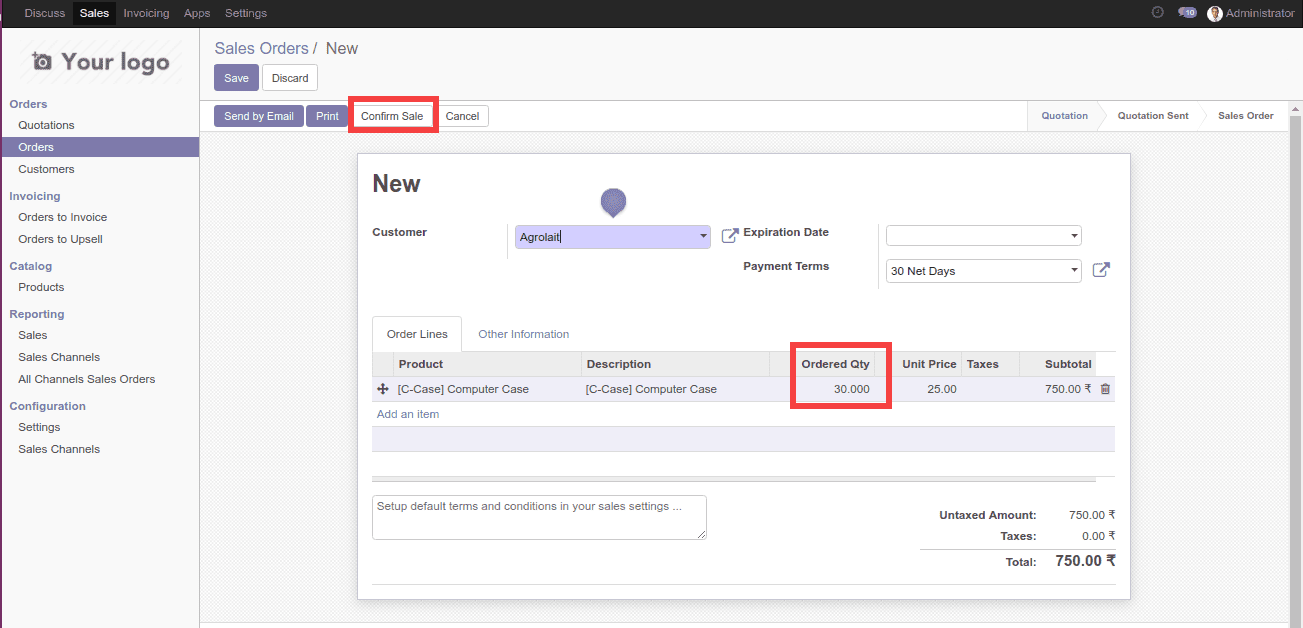Switch to Other Information tab
The width and height of the screenshot is (1303, 628).
click(x=524, y=334)
